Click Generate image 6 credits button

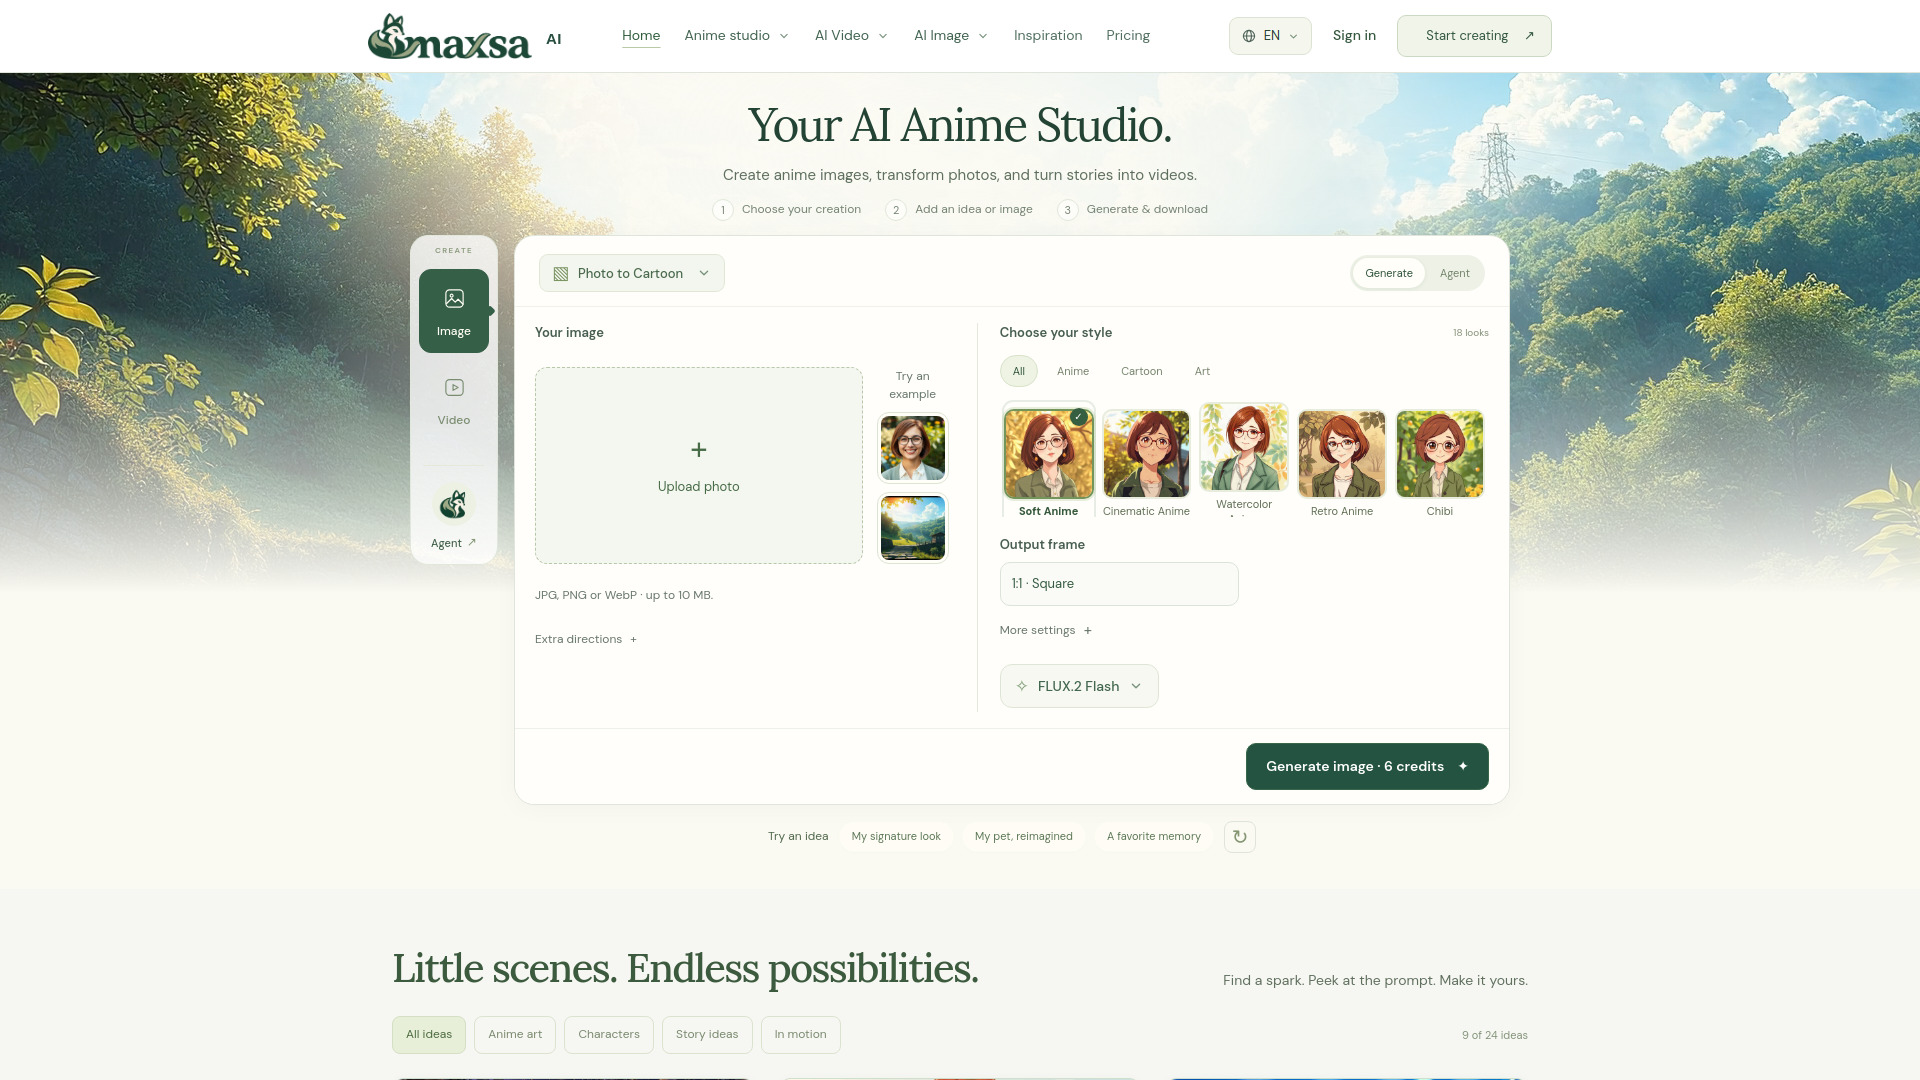(x=1367, y=766)
